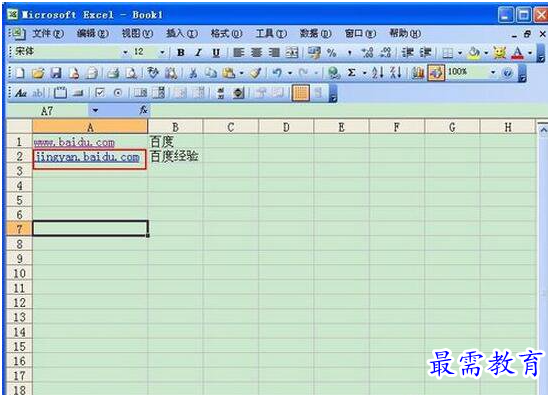Click the fx Insert Function button
This screenshot has width=551, height=395.
point(143,111)
